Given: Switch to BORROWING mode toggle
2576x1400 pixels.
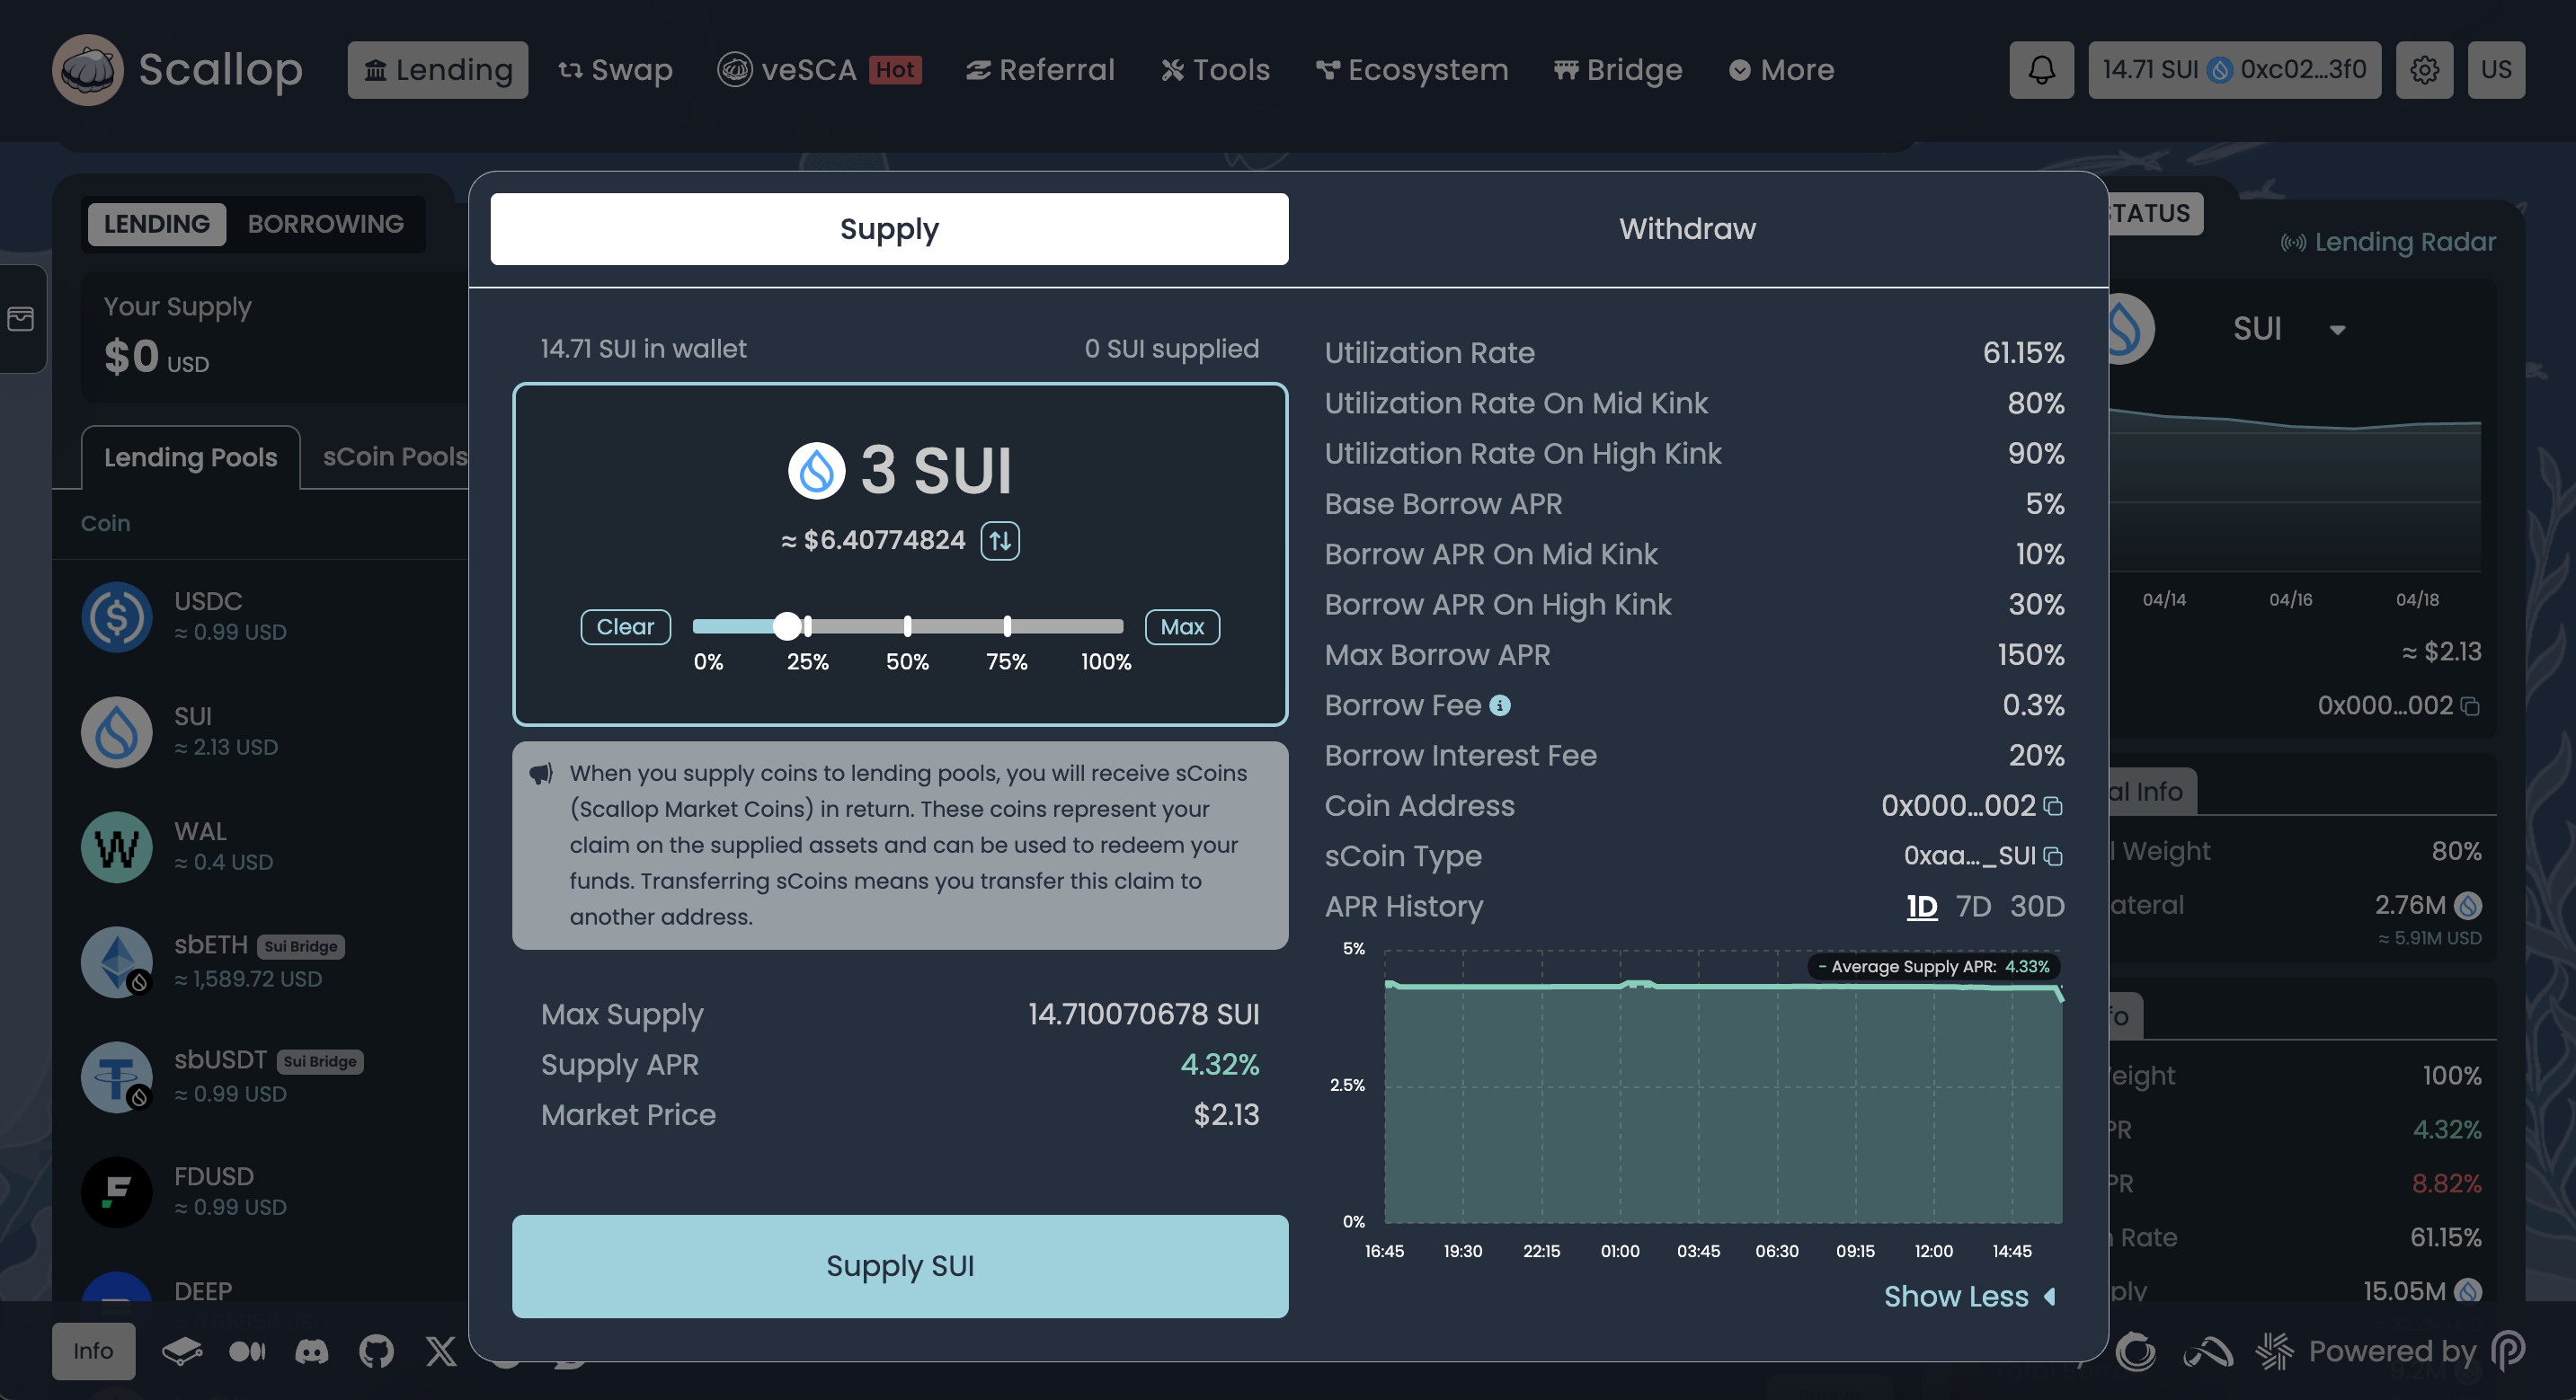Looking at the screenshot, I should [326, 224].
